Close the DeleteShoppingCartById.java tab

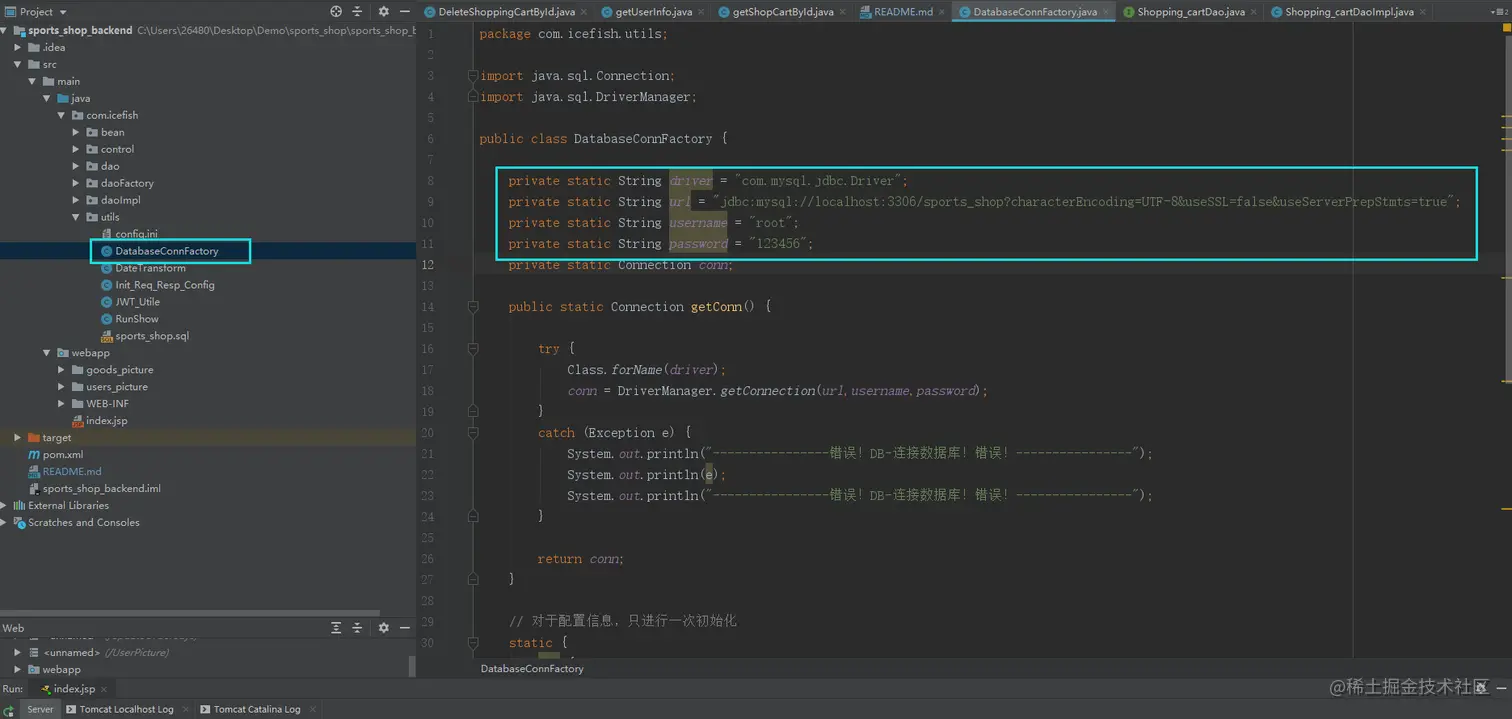pos(584,12)
